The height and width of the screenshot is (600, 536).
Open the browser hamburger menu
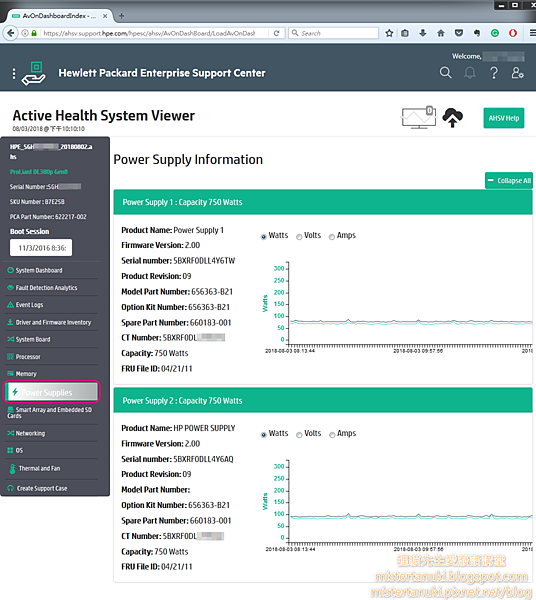click(x=532, y=33)
